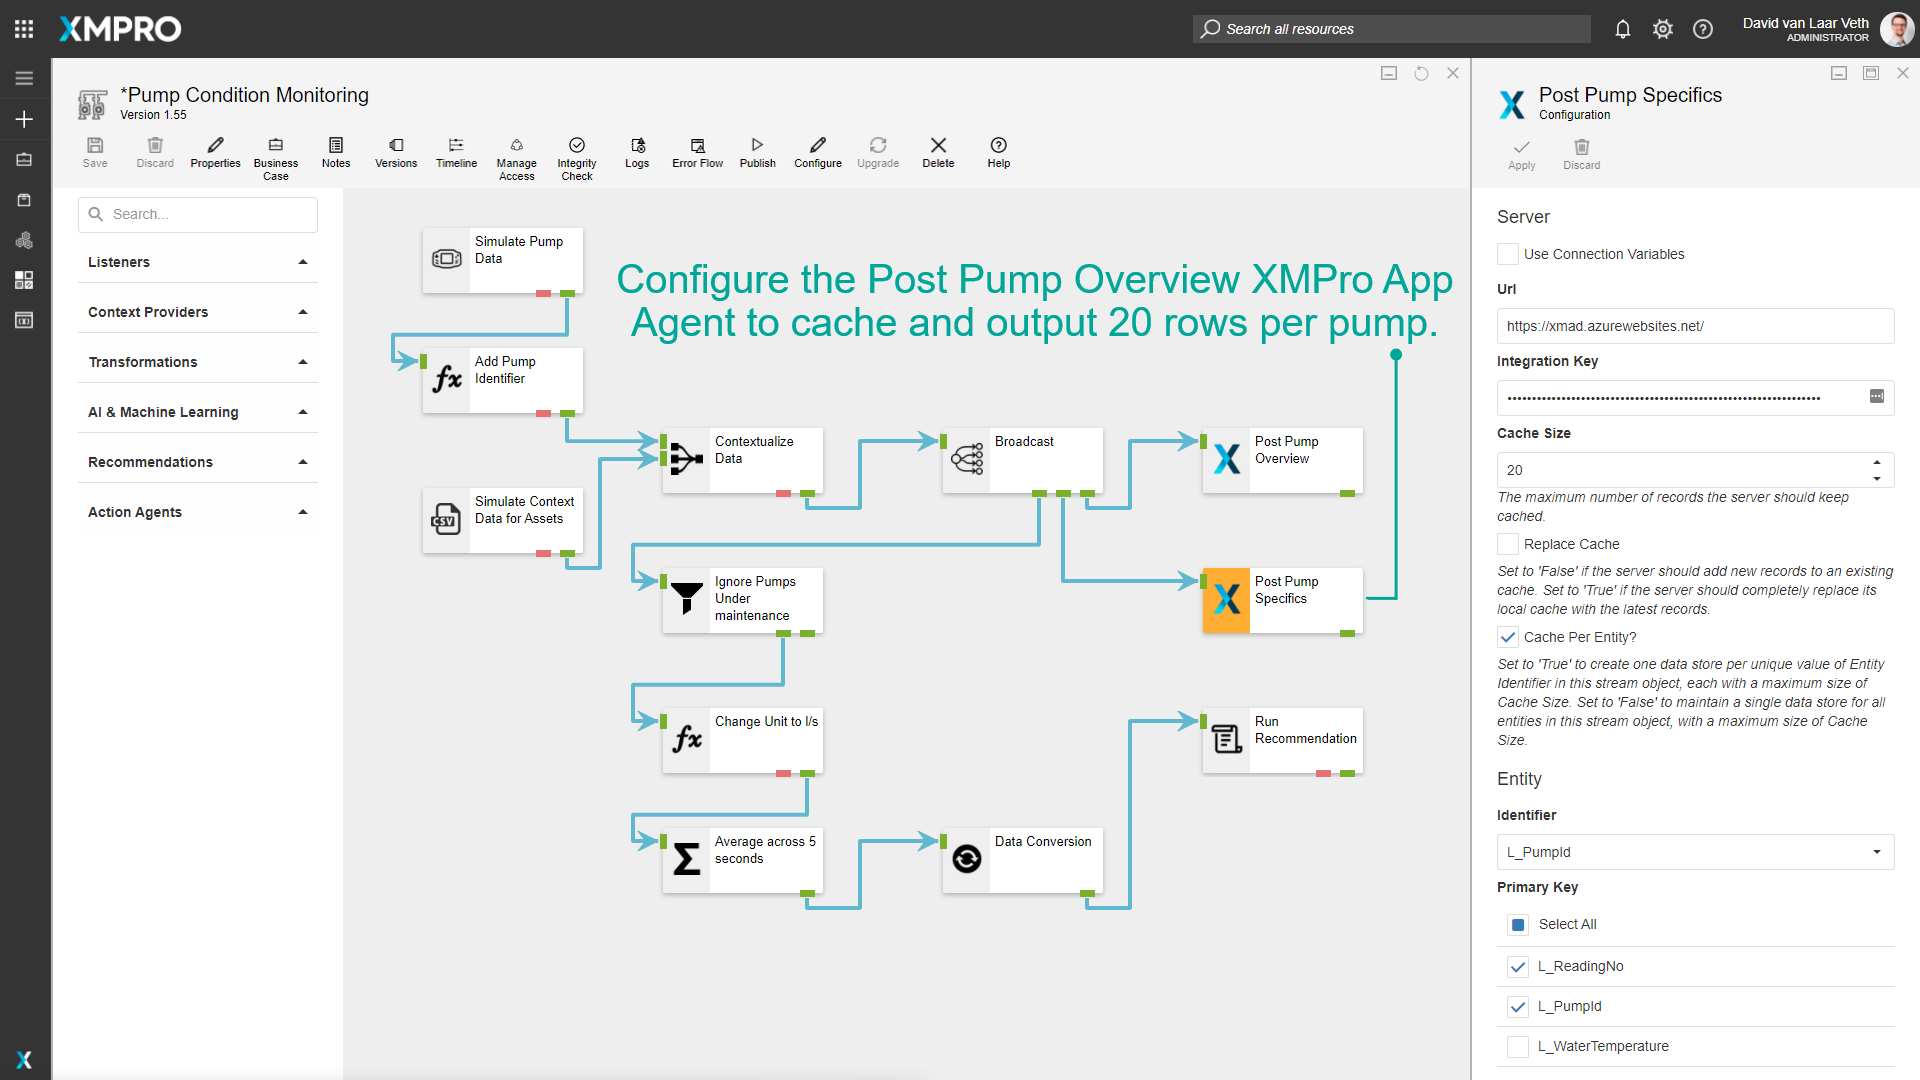Viewport: 1920px width, 1080px height.
Task: Open the apps grid launcher
Action: [x=24, y=29]
